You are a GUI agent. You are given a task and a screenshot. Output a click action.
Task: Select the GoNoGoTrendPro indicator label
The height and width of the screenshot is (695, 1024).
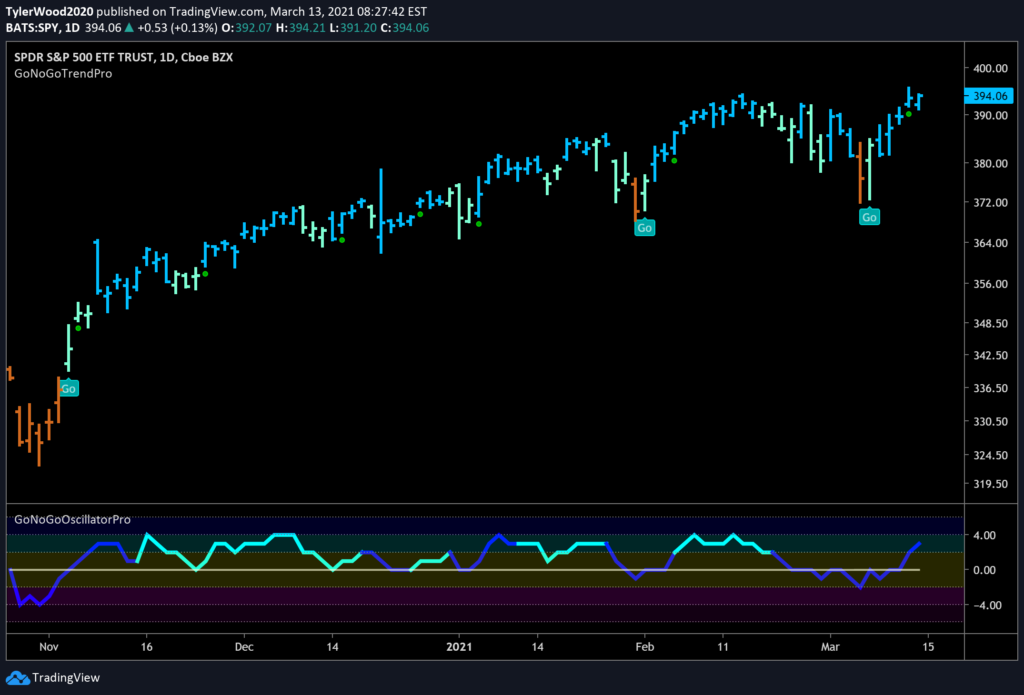(x=63, y=74)
